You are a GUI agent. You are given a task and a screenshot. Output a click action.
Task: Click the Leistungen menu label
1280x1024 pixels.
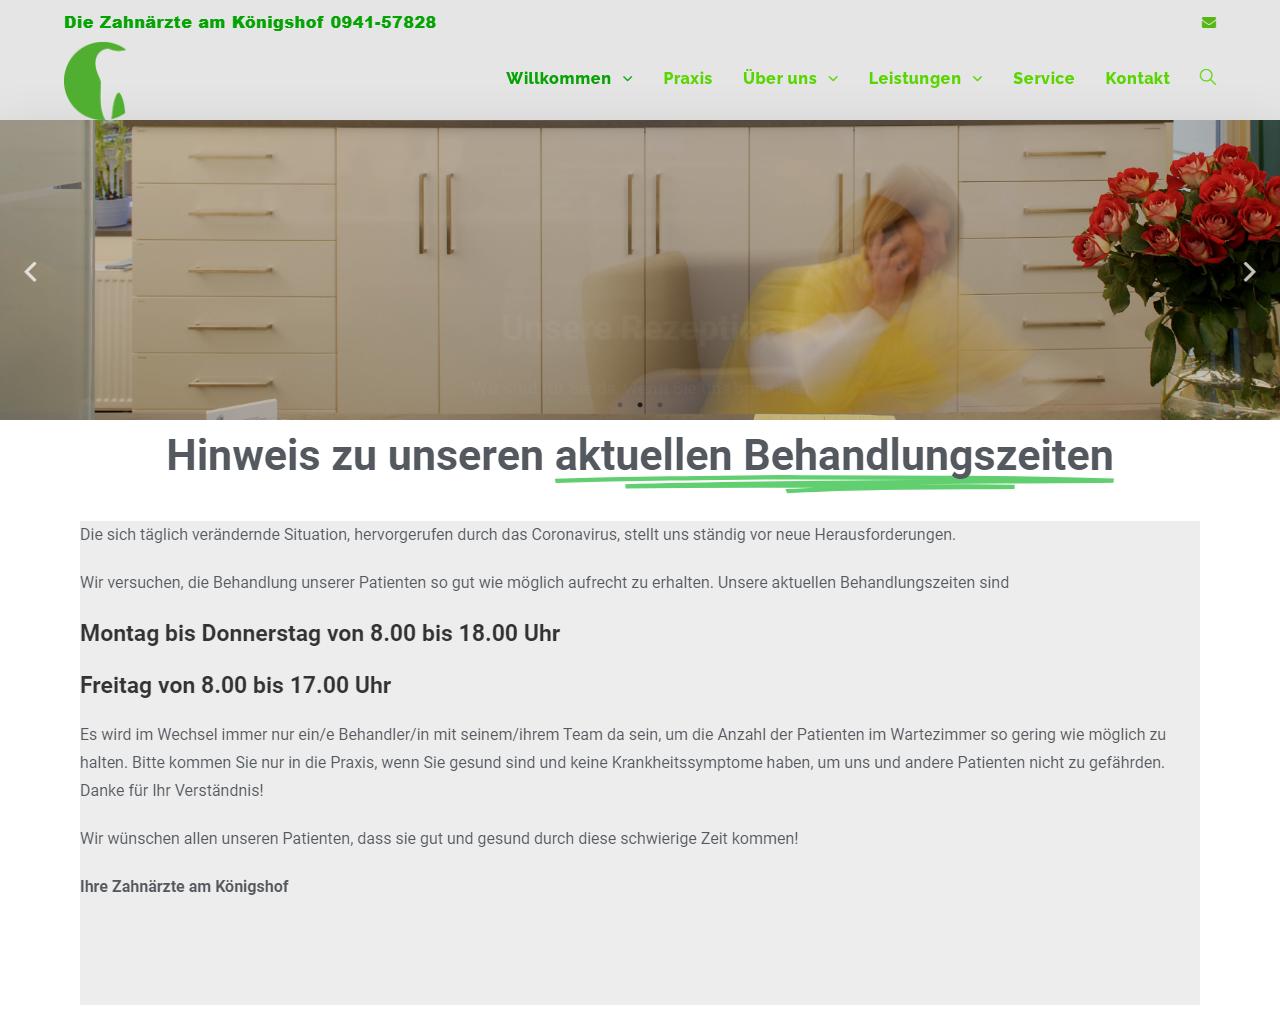pos(914,78)
